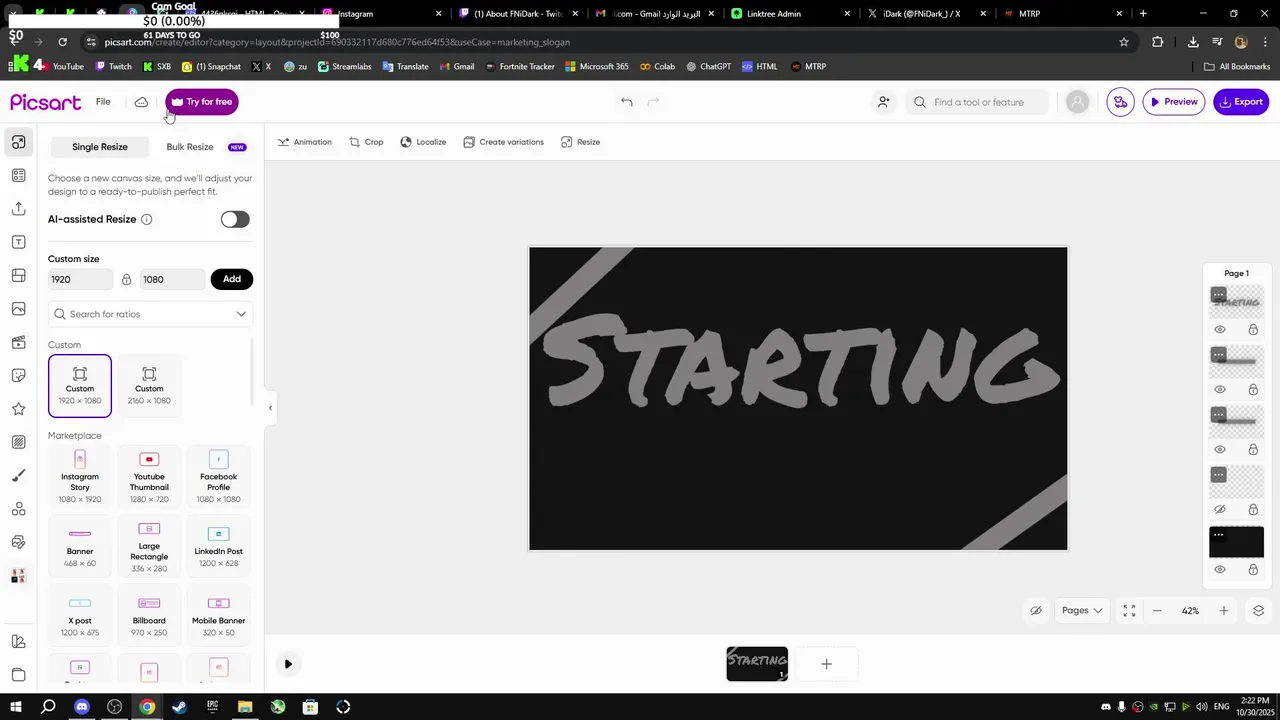Screen dimensions: 1280x720
Task: Click the Export button
Action: [1241, 102]
